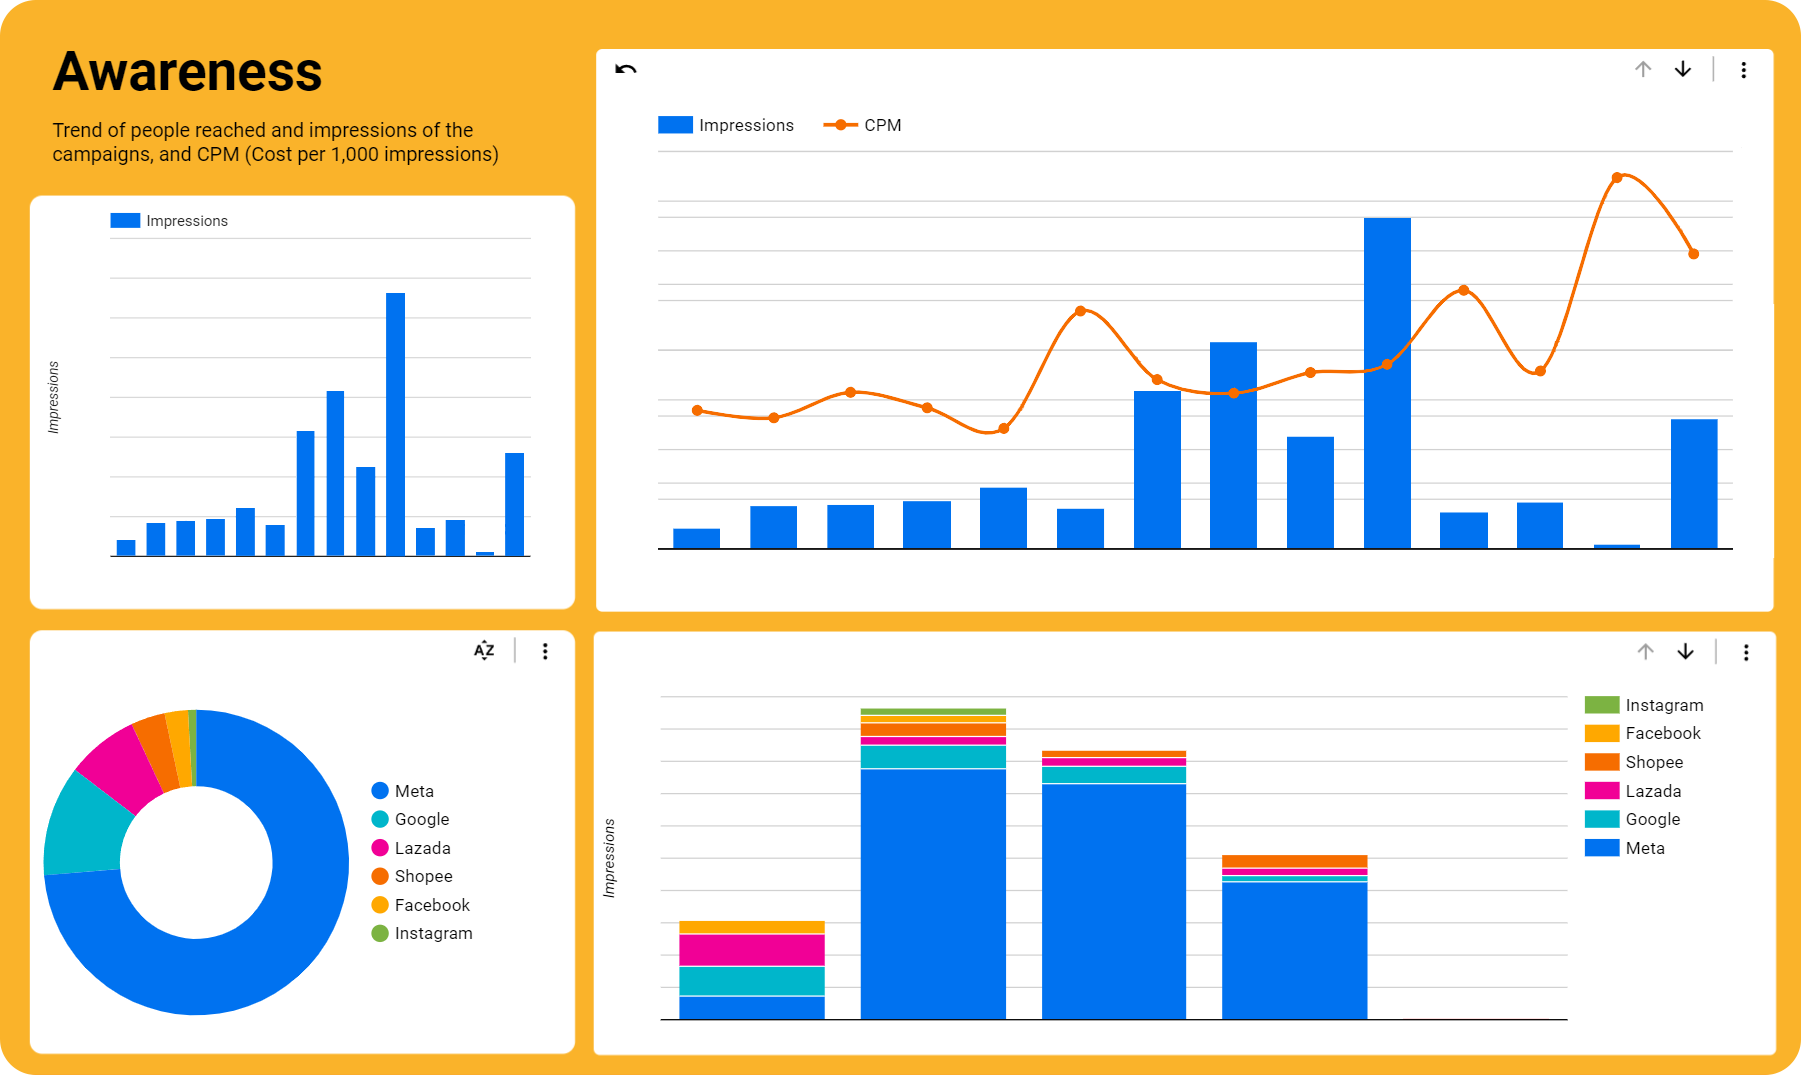
Task: Click the Shopee legend swatch in the stacked chart
Action: click(x=1602, y=762)
